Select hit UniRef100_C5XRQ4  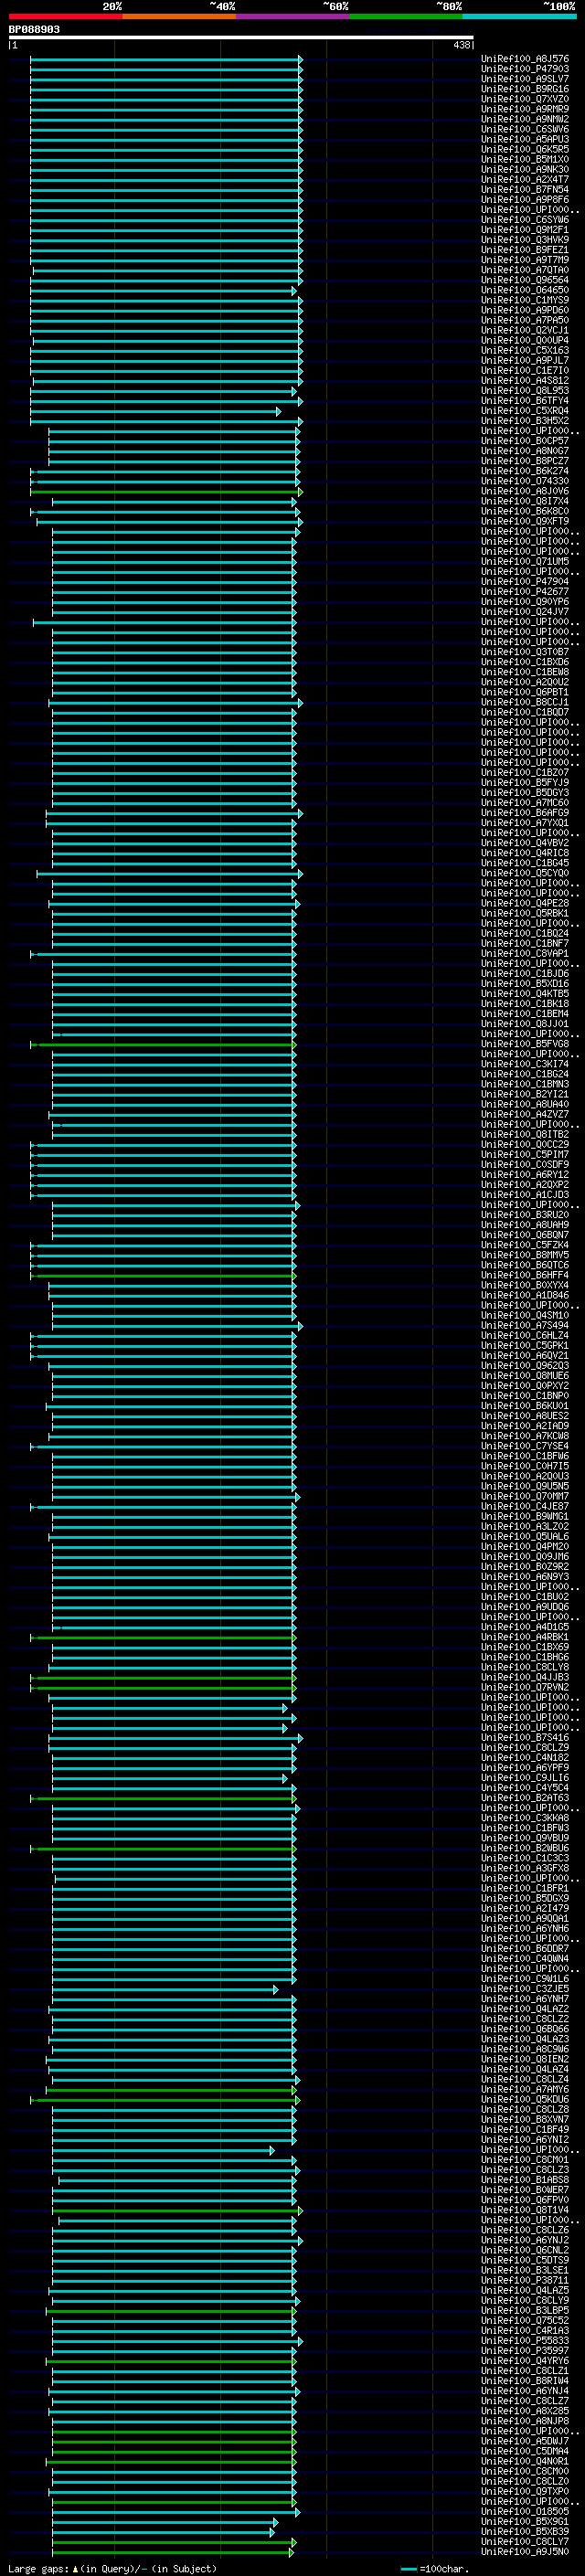pyautogui.click(x=525, y=411)
